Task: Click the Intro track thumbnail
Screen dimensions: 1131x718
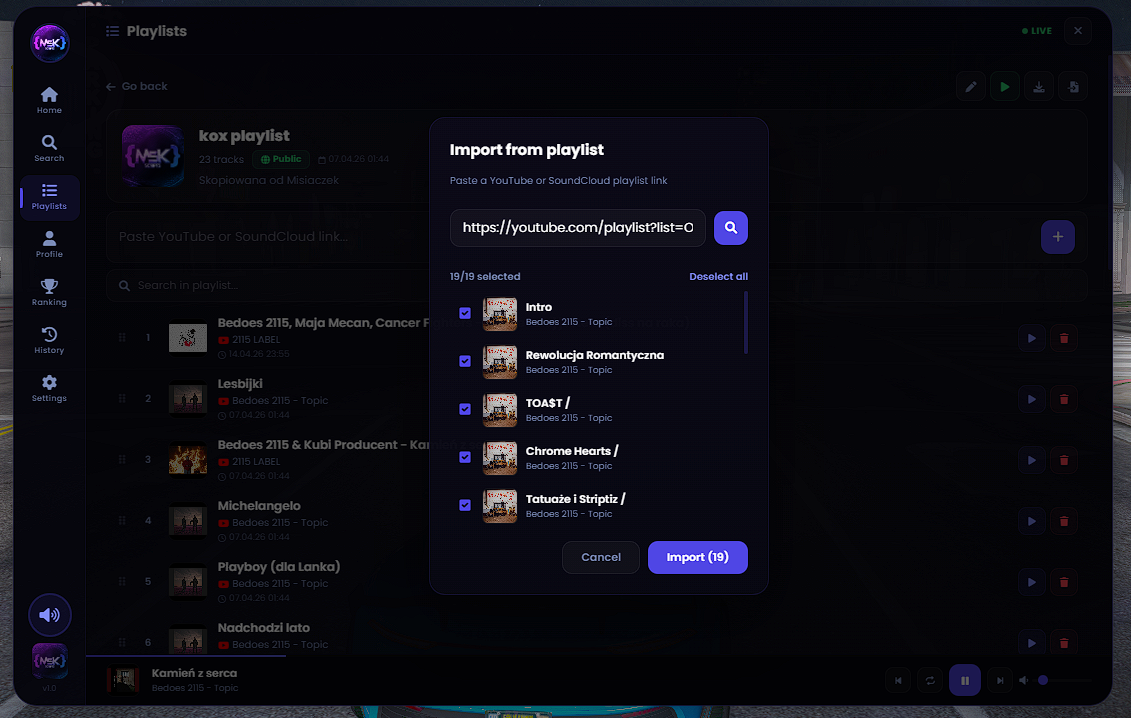Action: tap(500, 314)
